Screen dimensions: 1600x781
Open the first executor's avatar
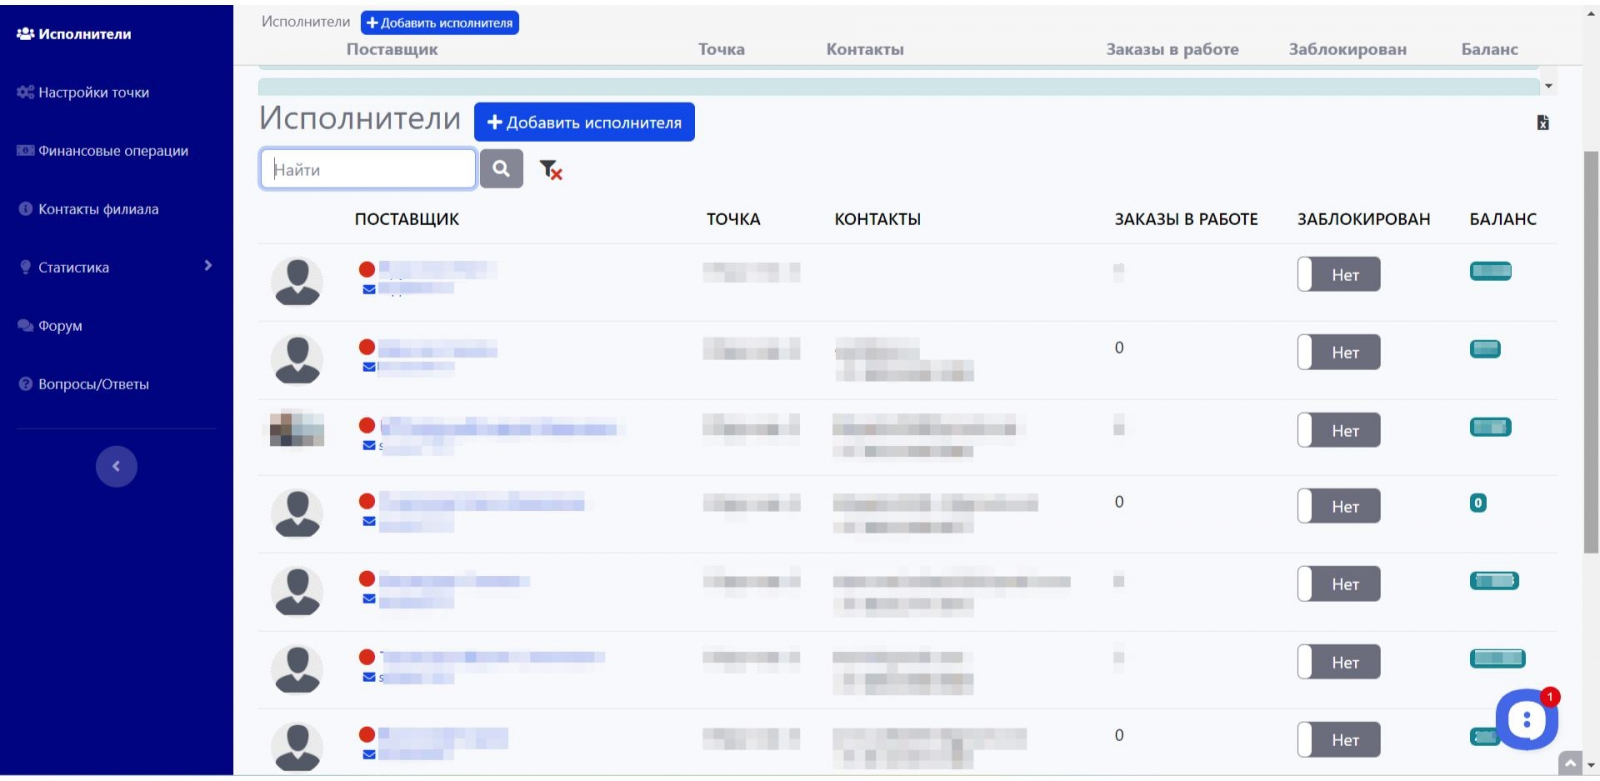[x=297, y=281]
